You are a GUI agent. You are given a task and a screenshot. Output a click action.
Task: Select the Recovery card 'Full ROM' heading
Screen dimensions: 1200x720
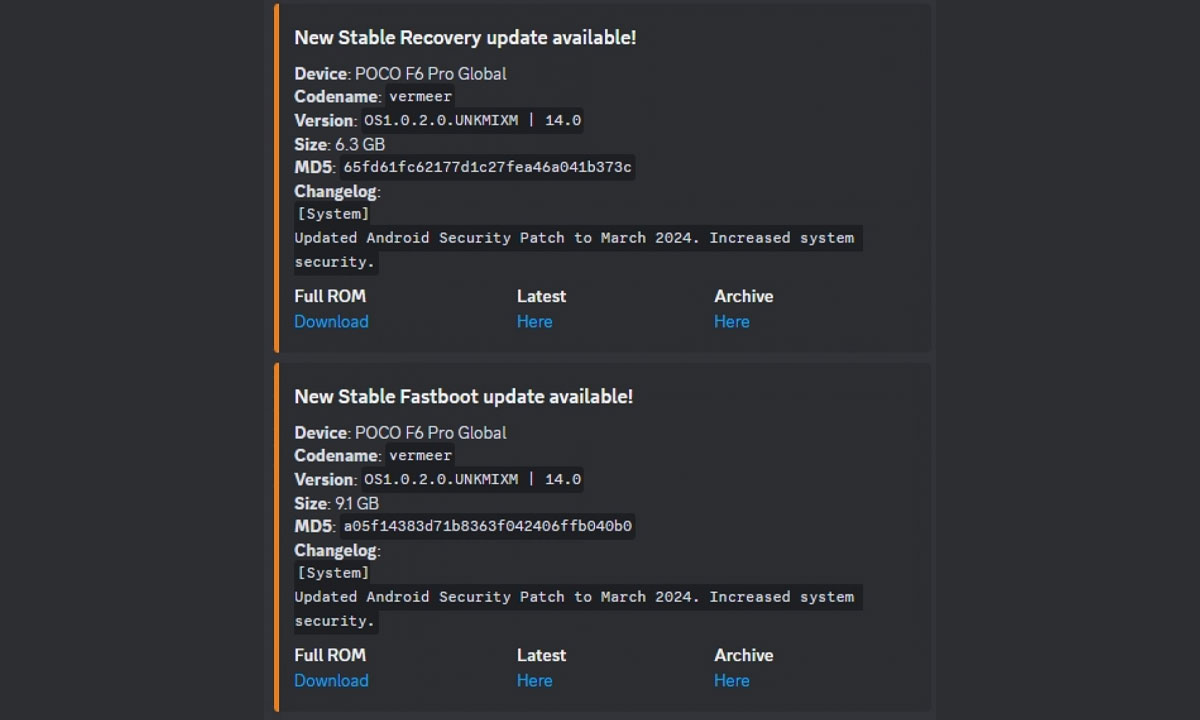pyautogui.click(x=330, y=296)
